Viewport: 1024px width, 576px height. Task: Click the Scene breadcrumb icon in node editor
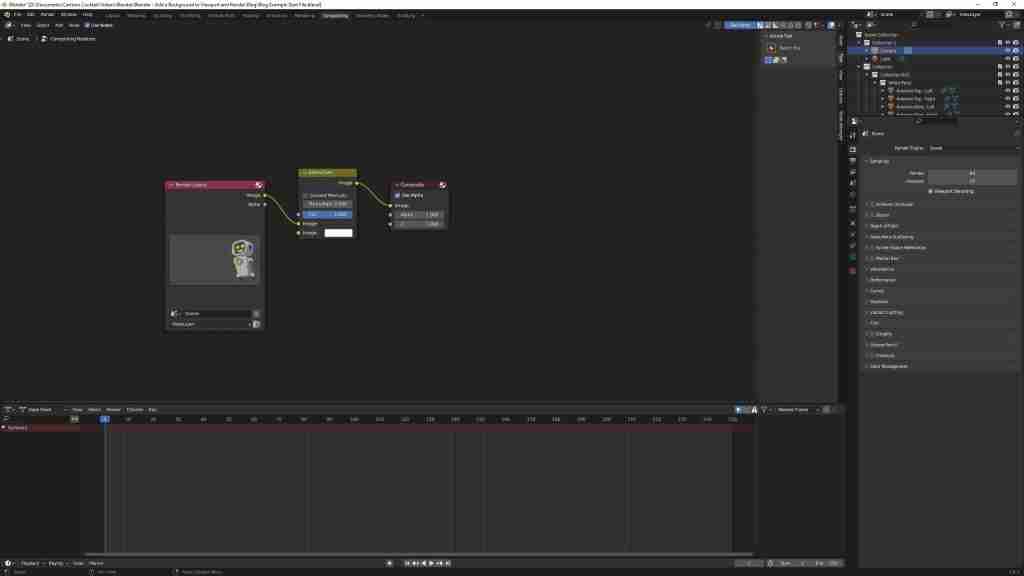click(10, 39)
